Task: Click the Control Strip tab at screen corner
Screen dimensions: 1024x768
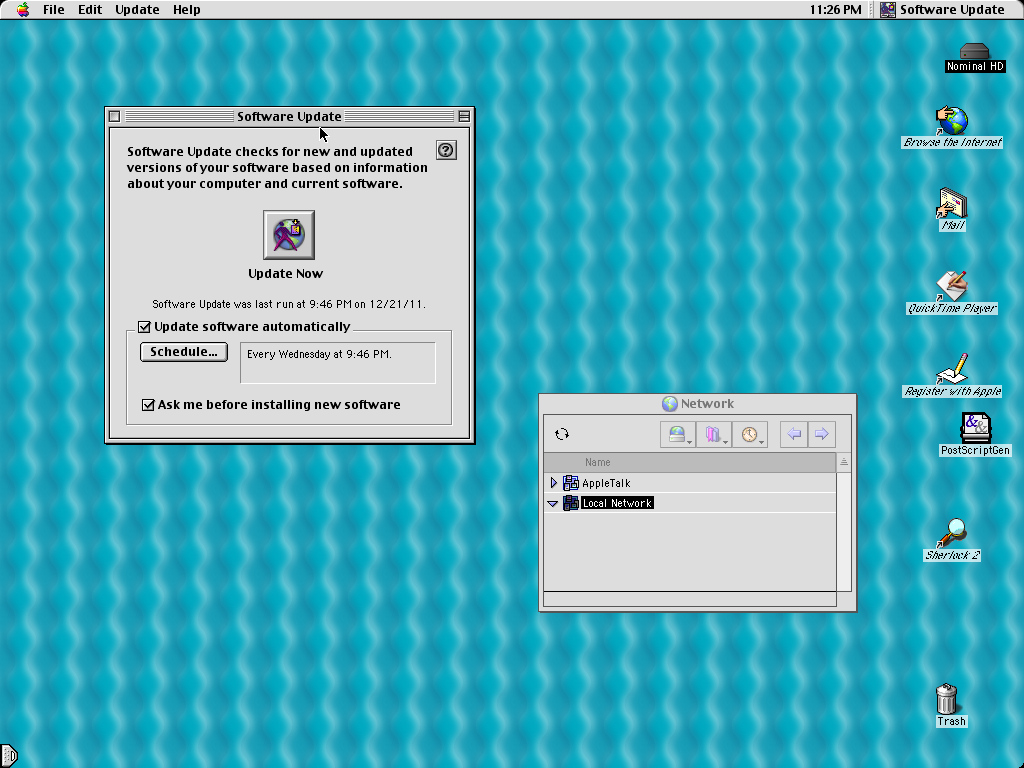Action: [8, 756]
